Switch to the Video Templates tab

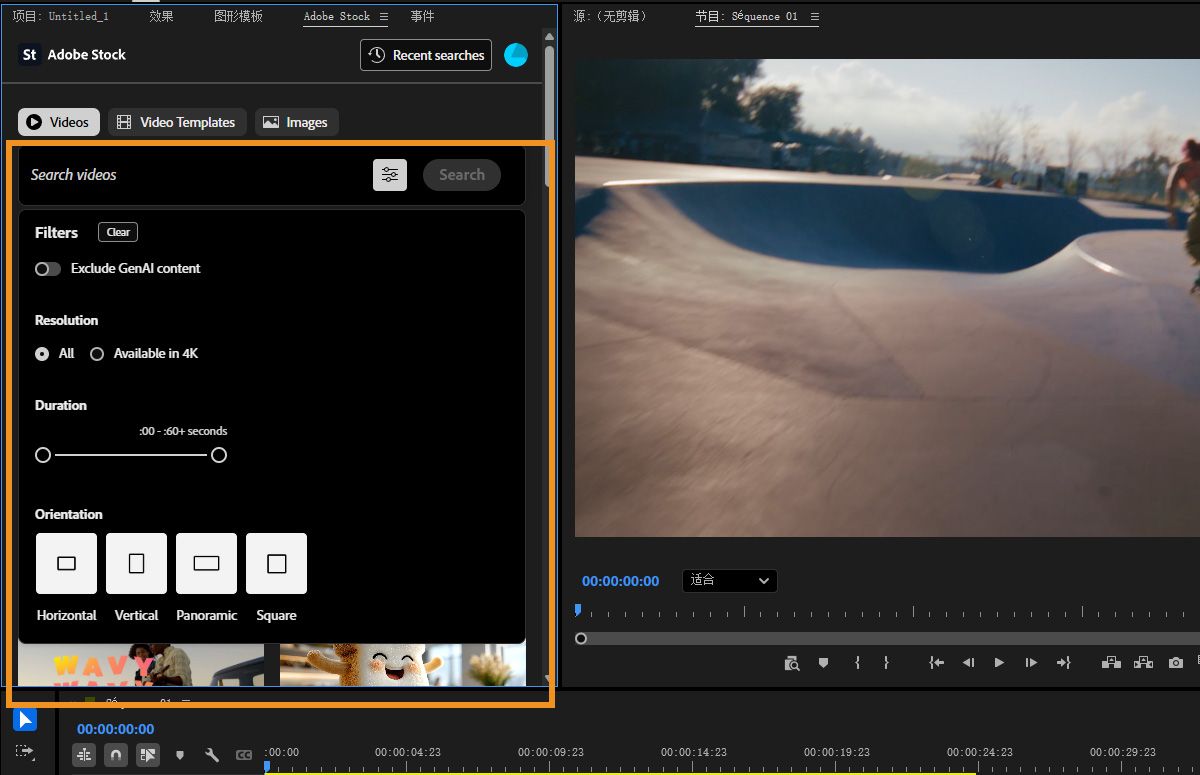(177, 121)
